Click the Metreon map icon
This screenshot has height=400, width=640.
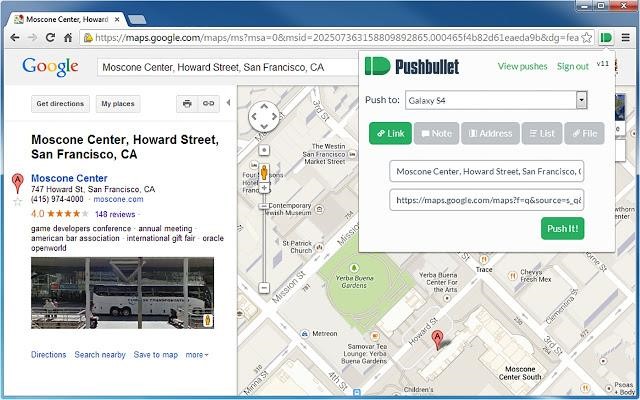point(304,334)
